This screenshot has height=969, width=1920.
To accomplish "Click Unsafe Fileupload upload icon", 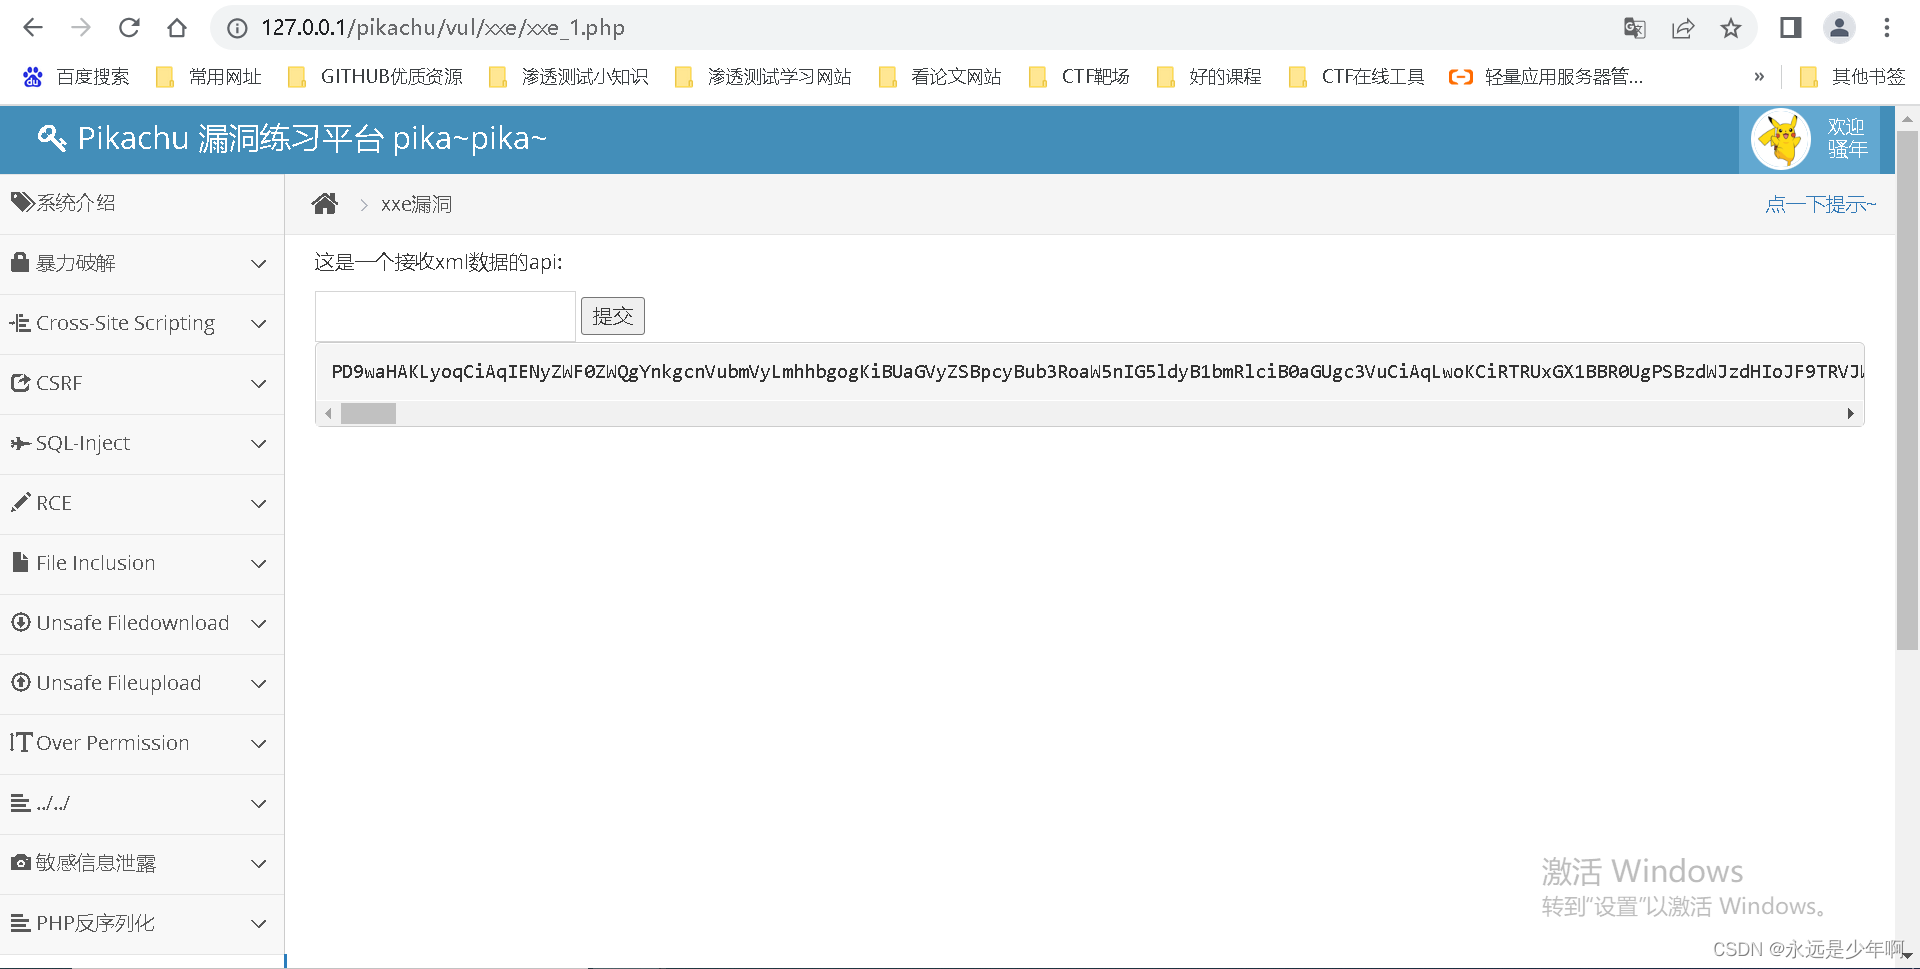I will click(x=20, y=682).
